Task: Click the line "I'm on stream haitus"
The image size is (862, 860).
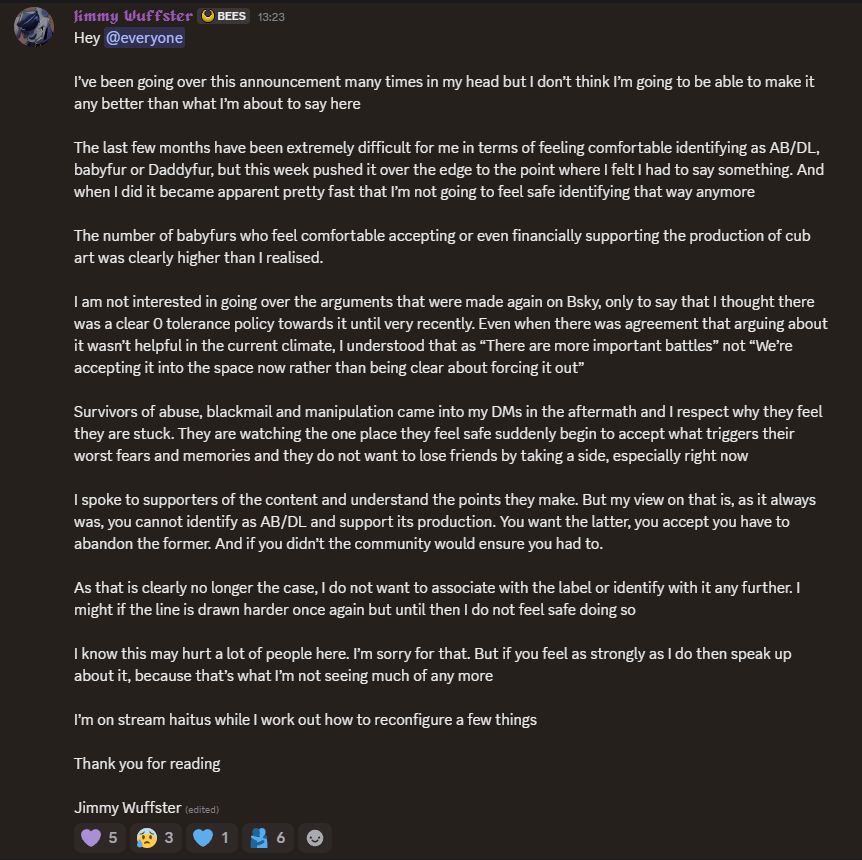Action: (x=305, y=720)
